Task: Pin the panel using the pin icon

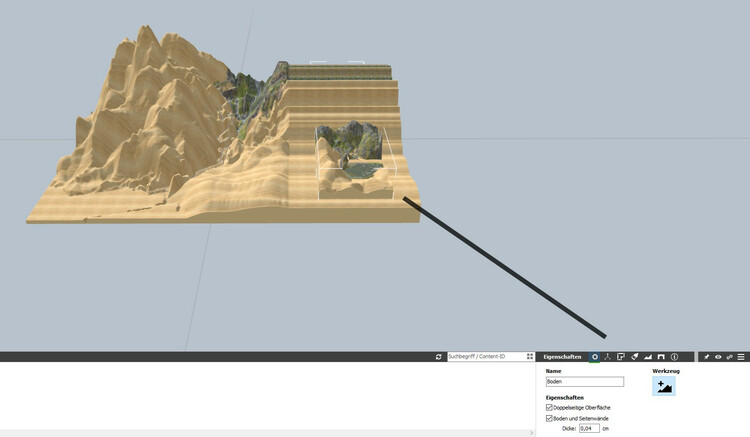Action: (706, 357)
